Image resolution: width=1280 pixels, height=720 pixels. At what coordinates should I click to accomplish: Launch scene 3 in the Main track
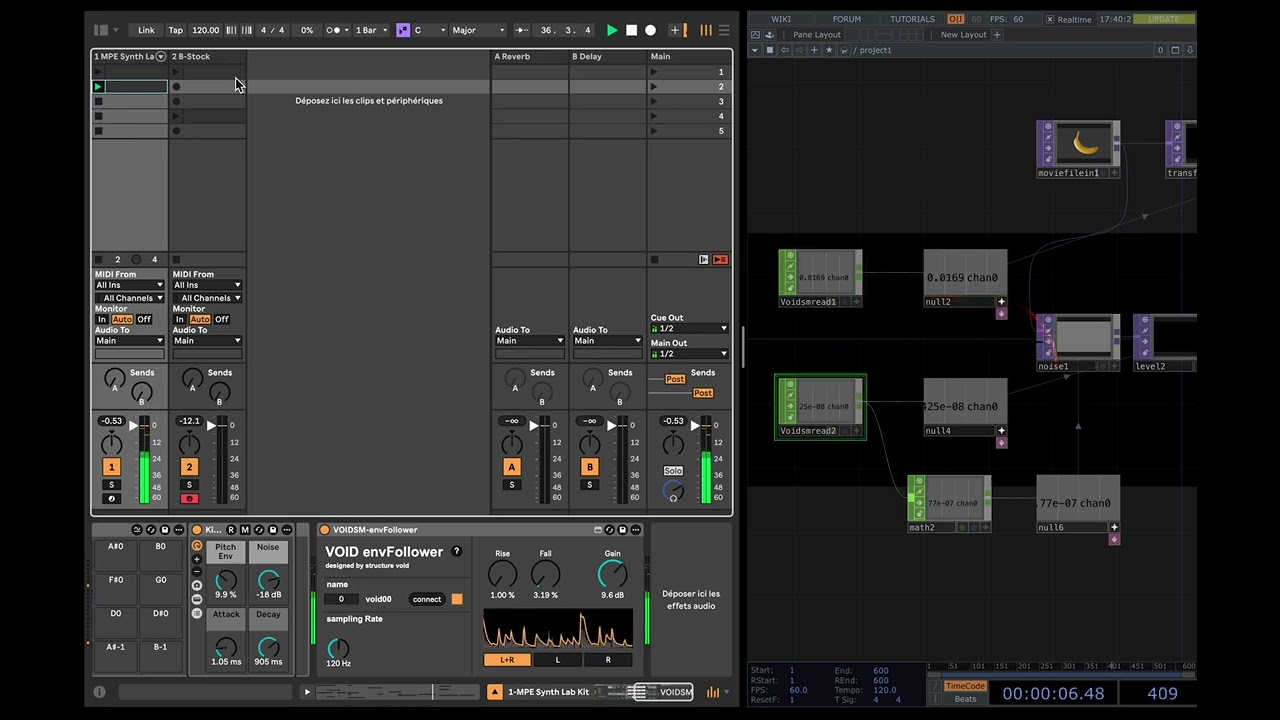[x=654, y=101]
